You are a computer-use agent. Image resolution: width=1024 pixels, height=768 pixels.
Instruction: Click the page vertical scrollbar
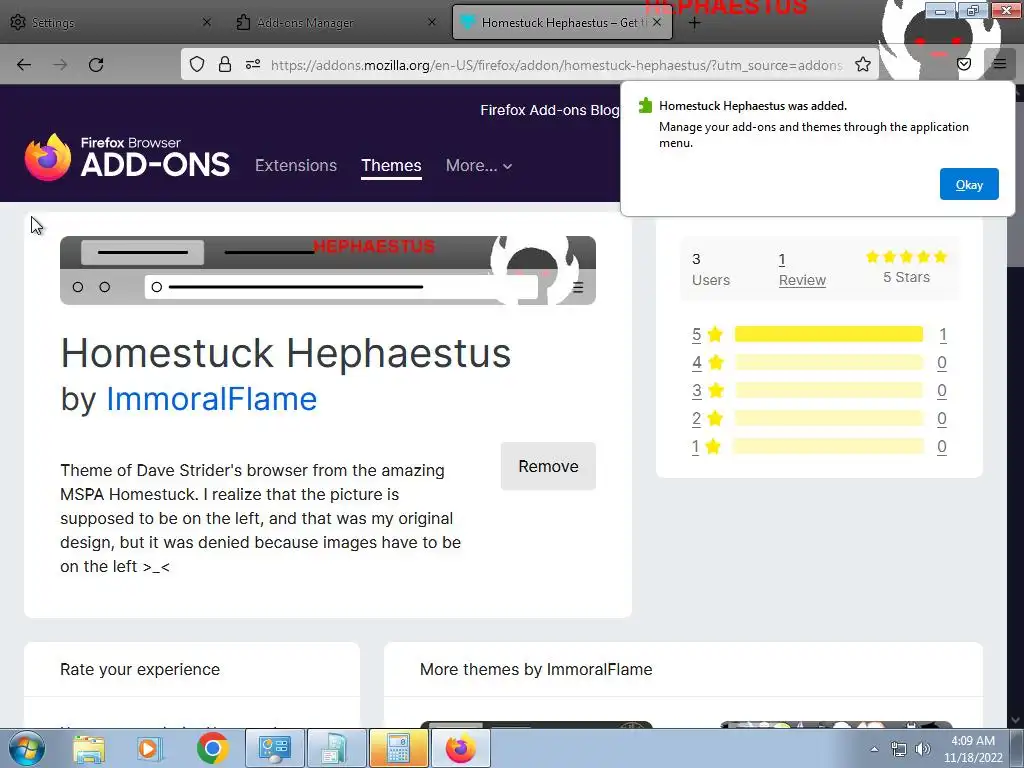1016,405
